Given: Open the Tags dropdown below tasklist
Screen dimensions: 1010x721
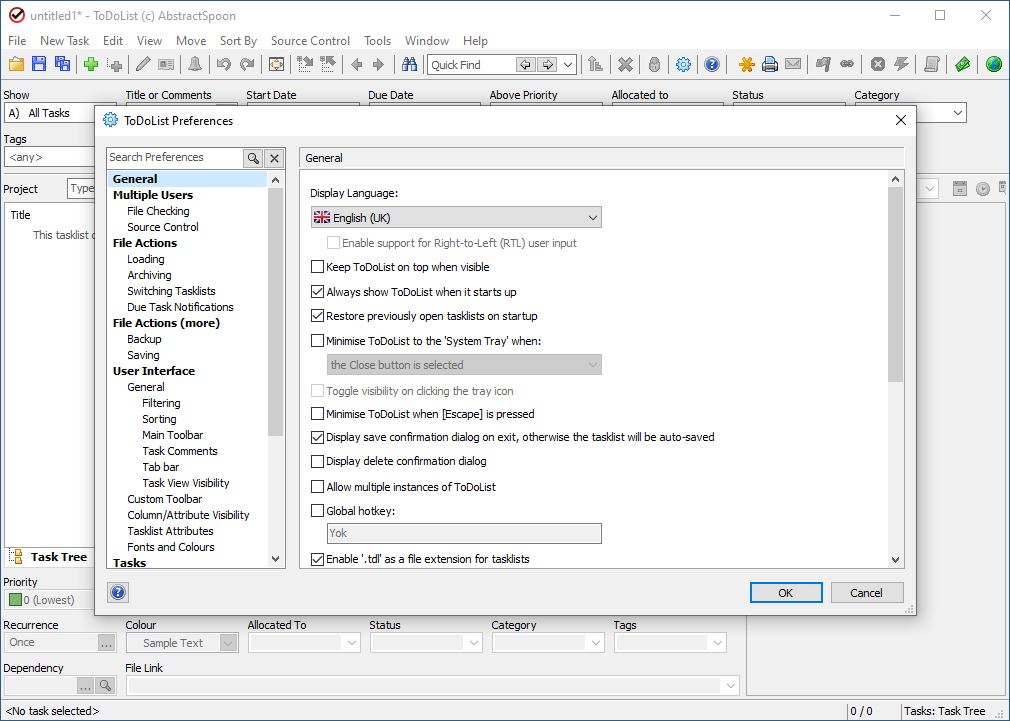Looking at the screenshot, I should point(718,643).
